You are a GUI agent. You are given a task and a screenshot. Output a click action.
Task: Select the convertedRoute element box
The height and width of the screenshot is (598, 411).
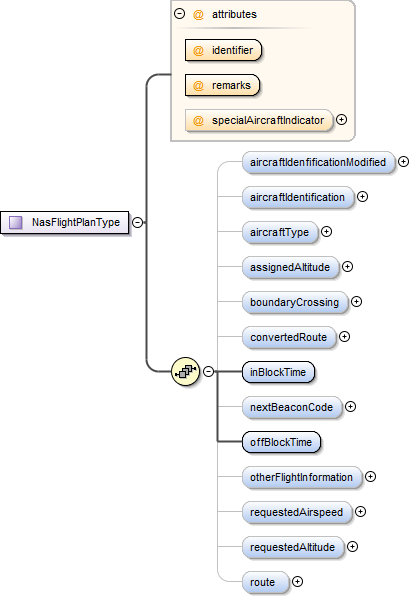click(x=289, y=337)
